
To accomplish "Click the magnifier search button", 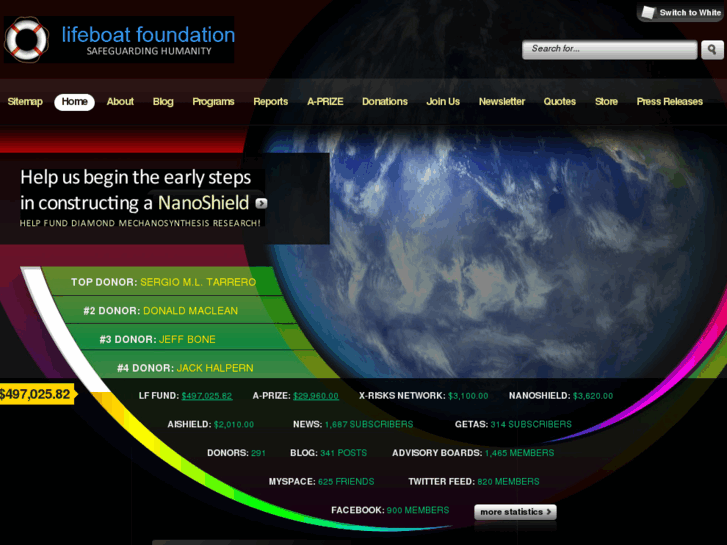I will 712,50.
